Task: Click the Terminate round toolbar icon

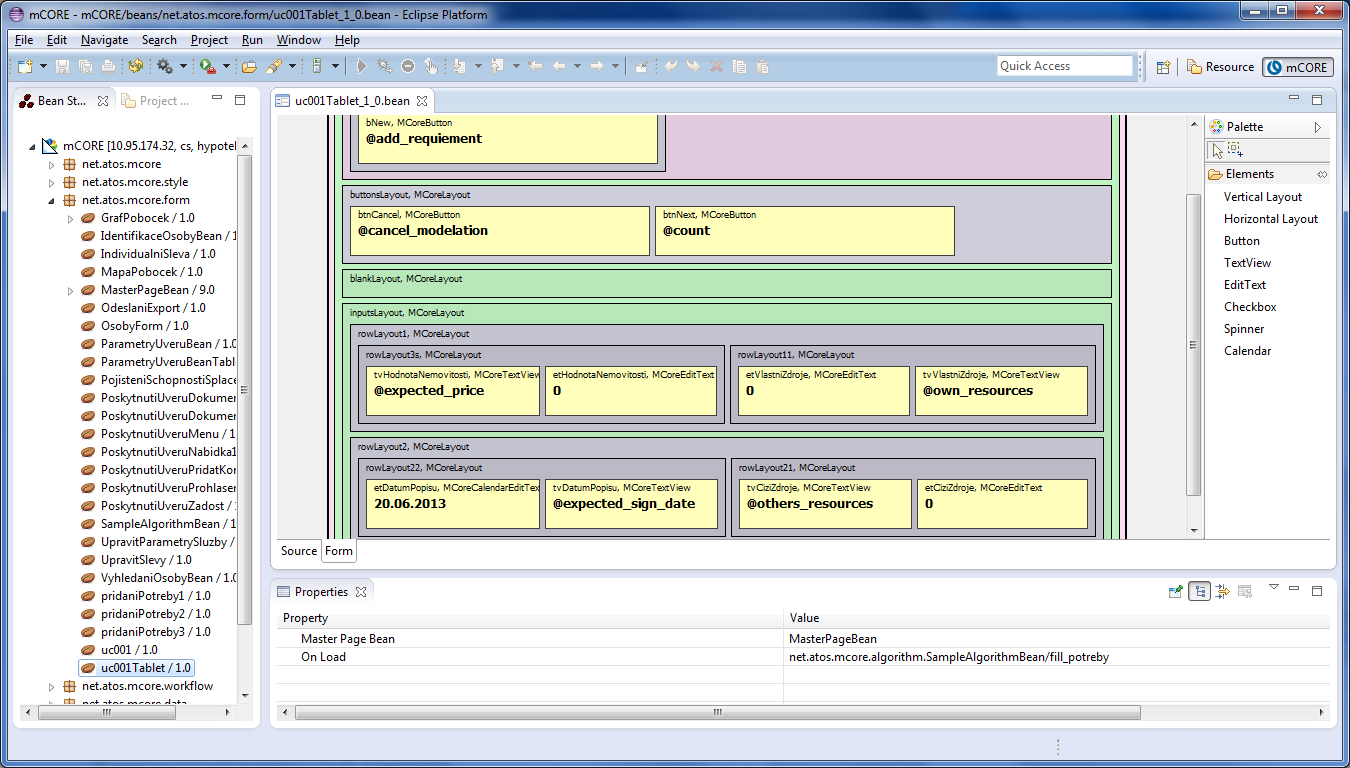Action: (408, 66)
